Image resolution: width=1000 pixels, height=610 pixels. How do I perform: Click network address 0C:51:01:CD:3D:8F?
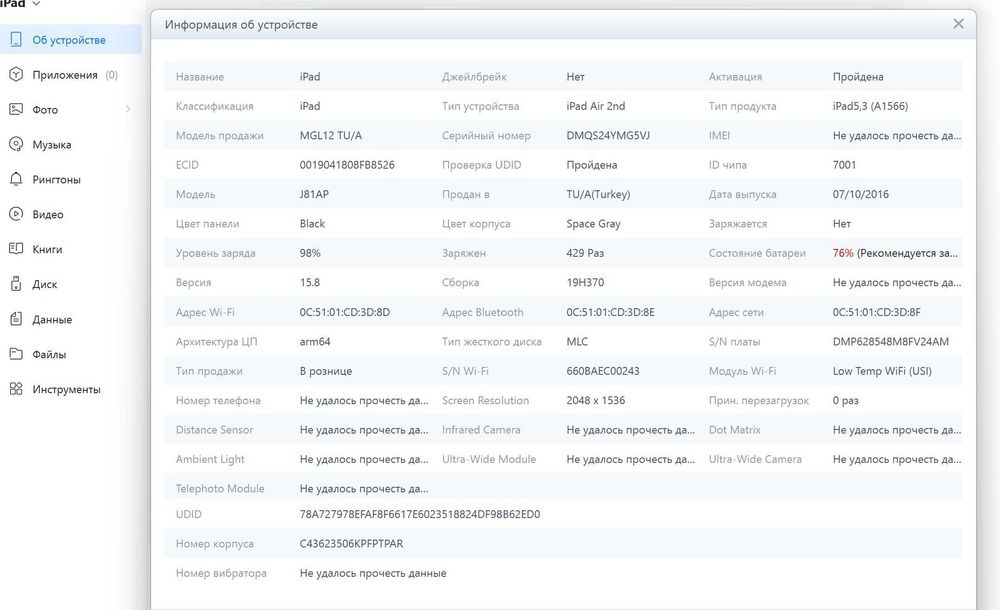tap(876, 312)
